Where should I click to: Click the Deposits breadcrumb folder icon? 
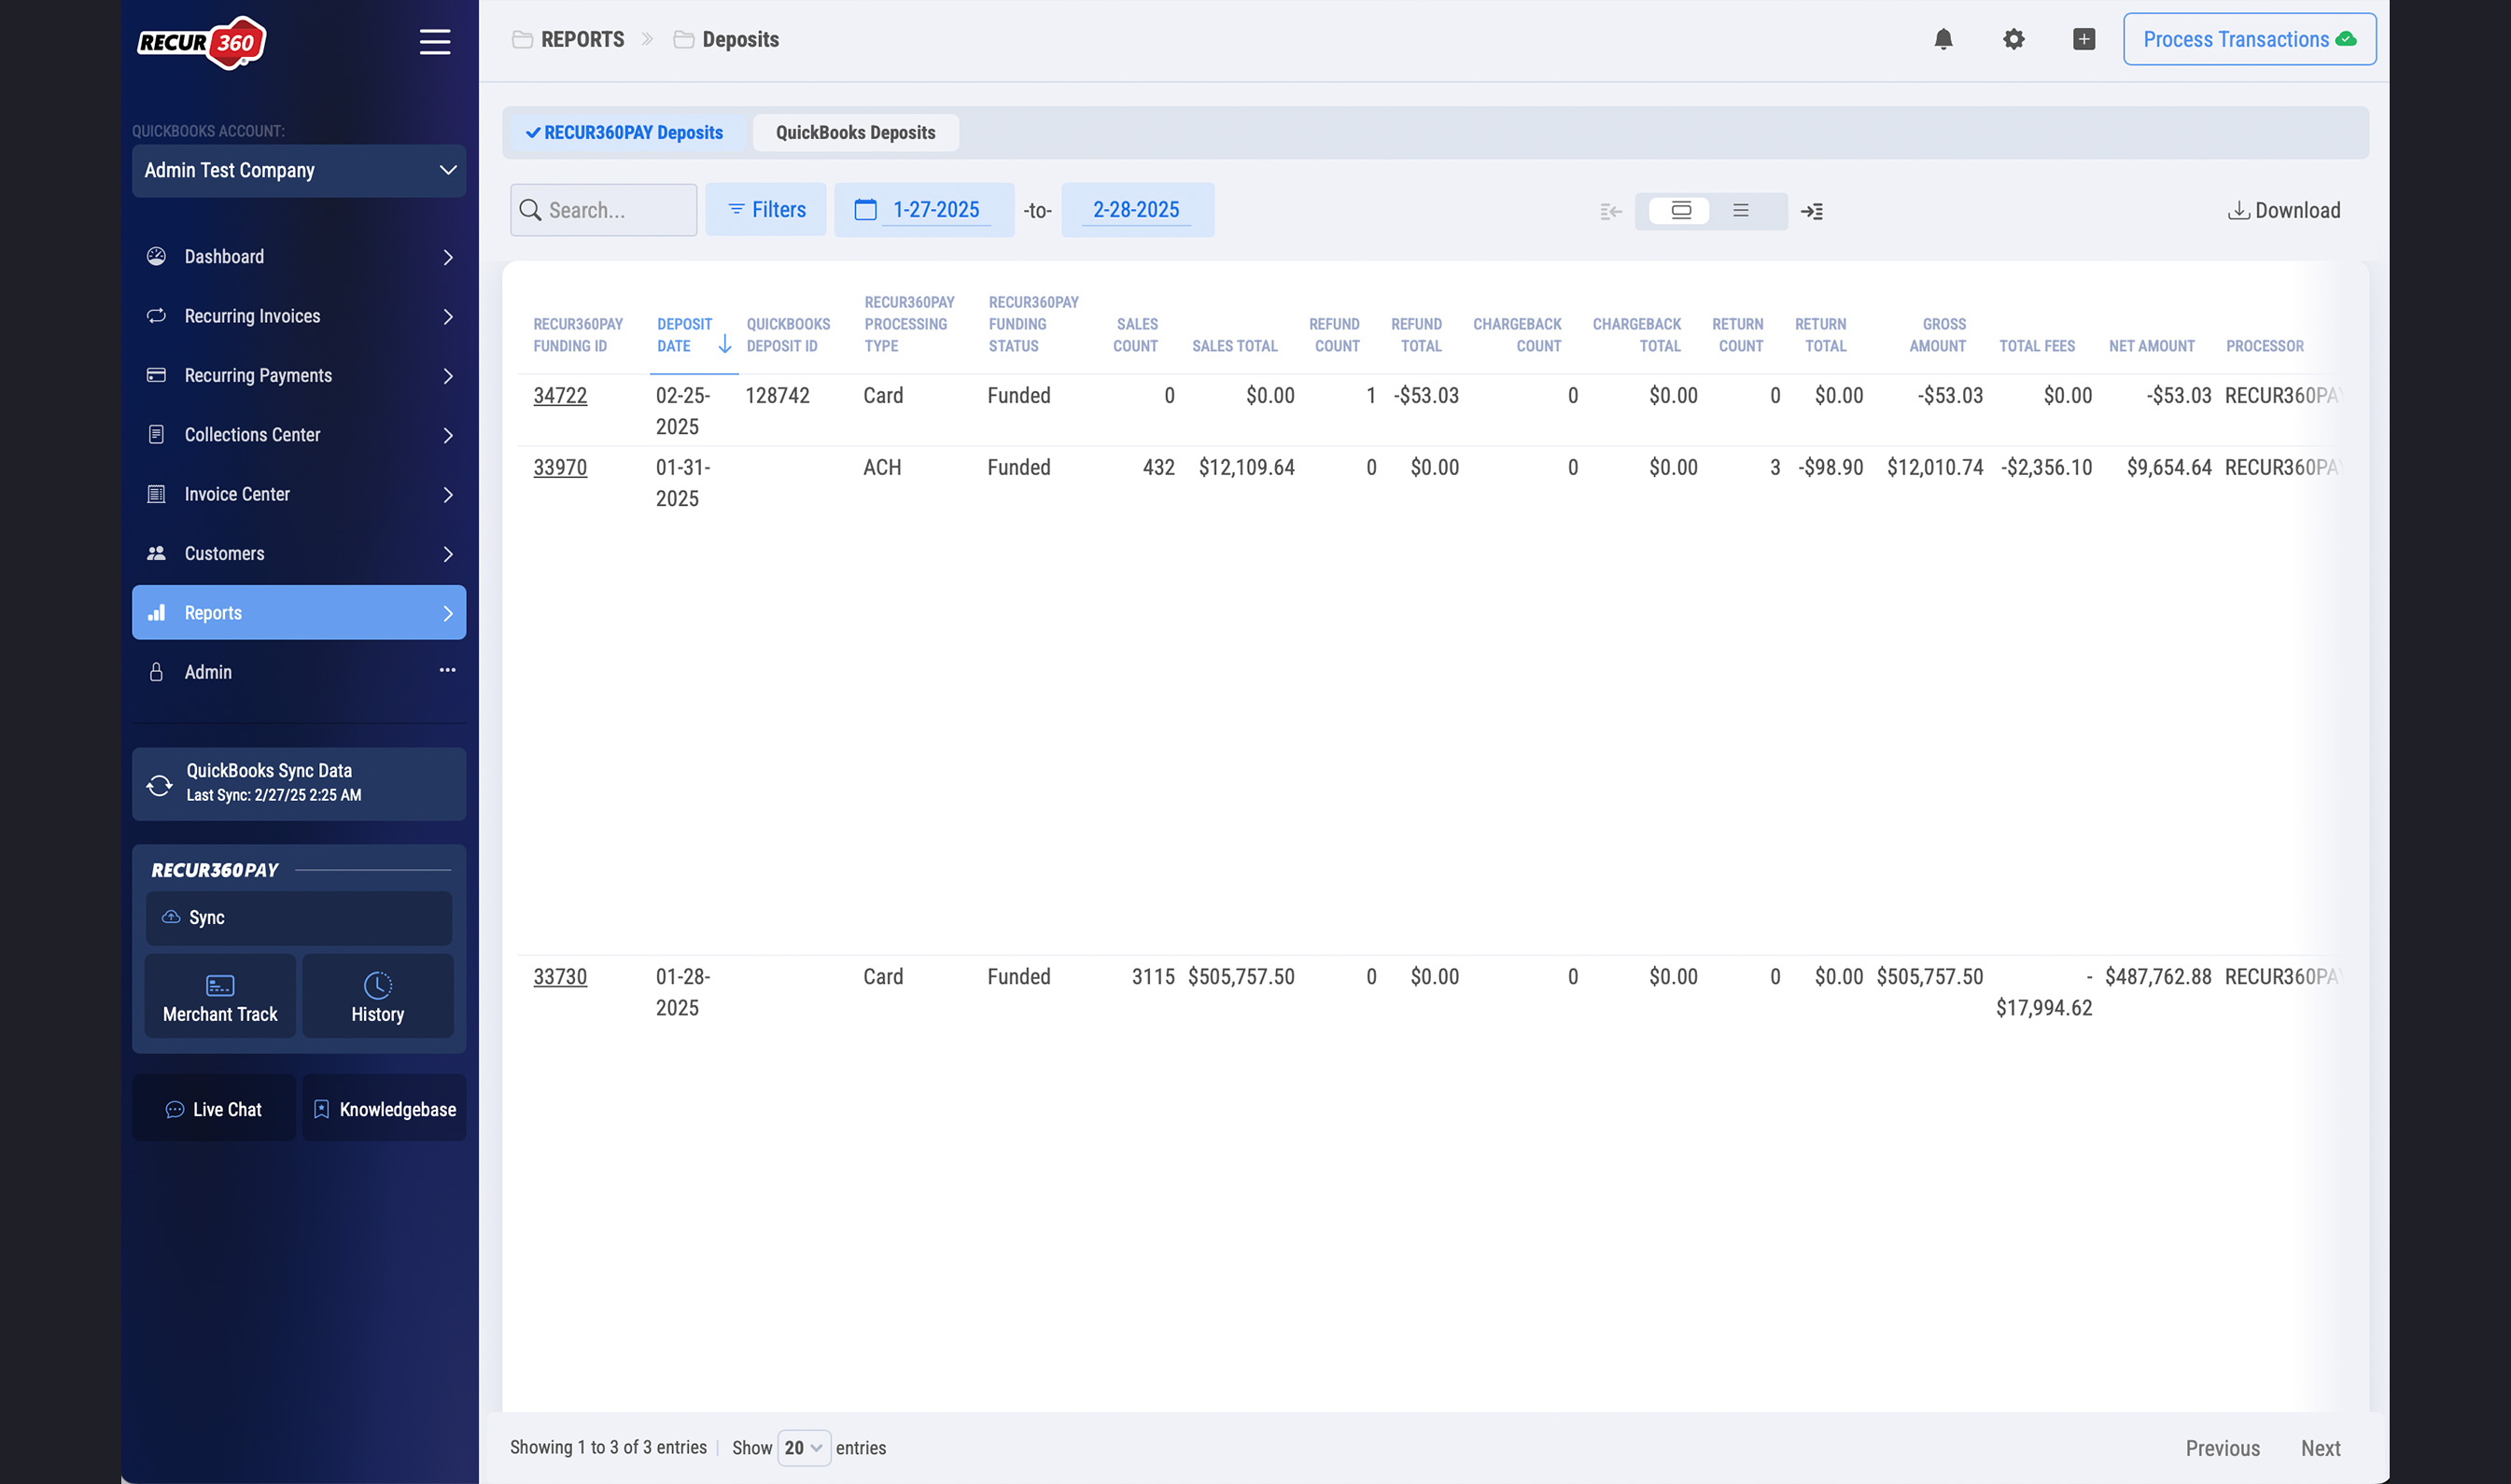(x=684, y=39)
